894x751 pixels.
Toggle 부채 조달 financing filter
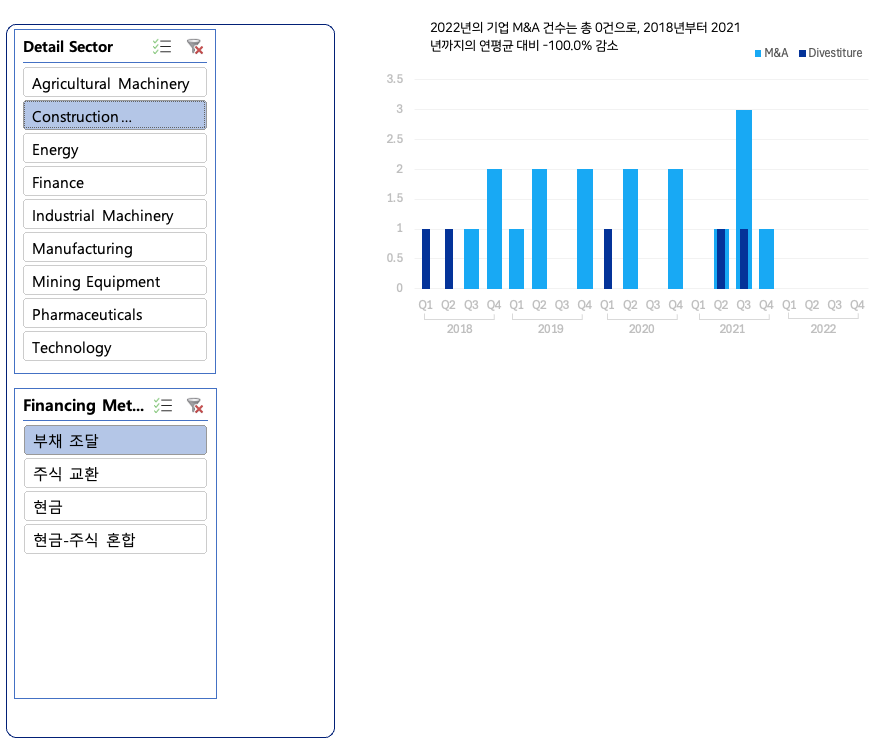(115, 440)
